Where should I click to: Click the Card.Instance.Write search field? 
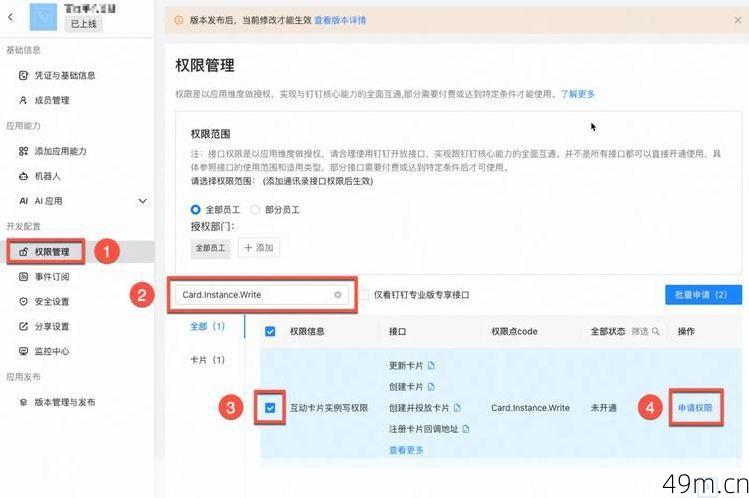(x=262, y=295)
